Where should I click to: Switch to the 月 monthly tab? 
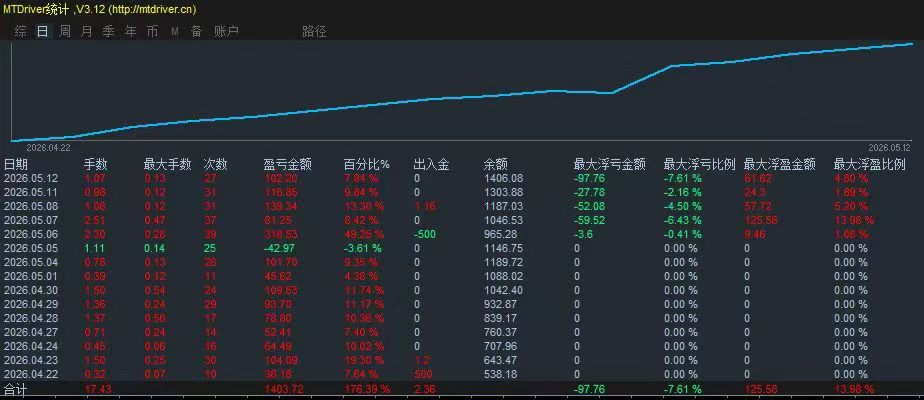click(87, 32)
